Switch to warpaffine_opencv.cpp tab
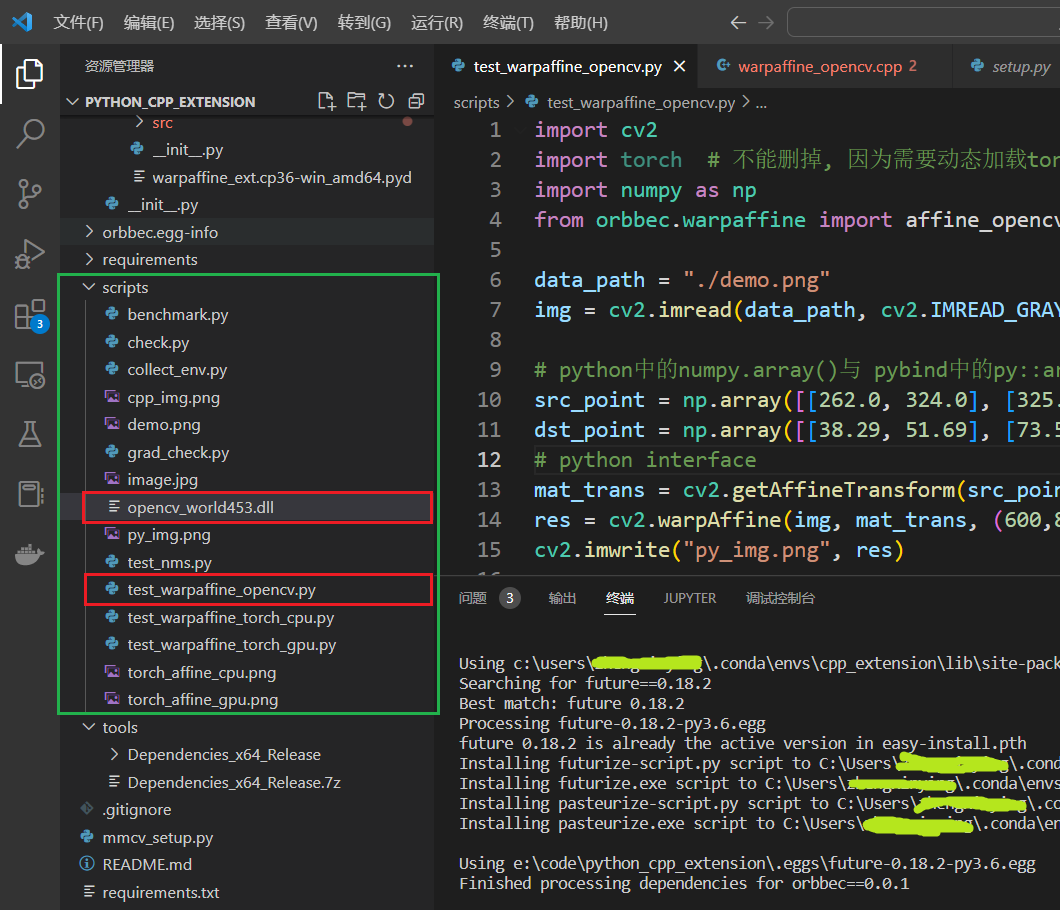The image size is (1060, 910). [x=819, y=67]
